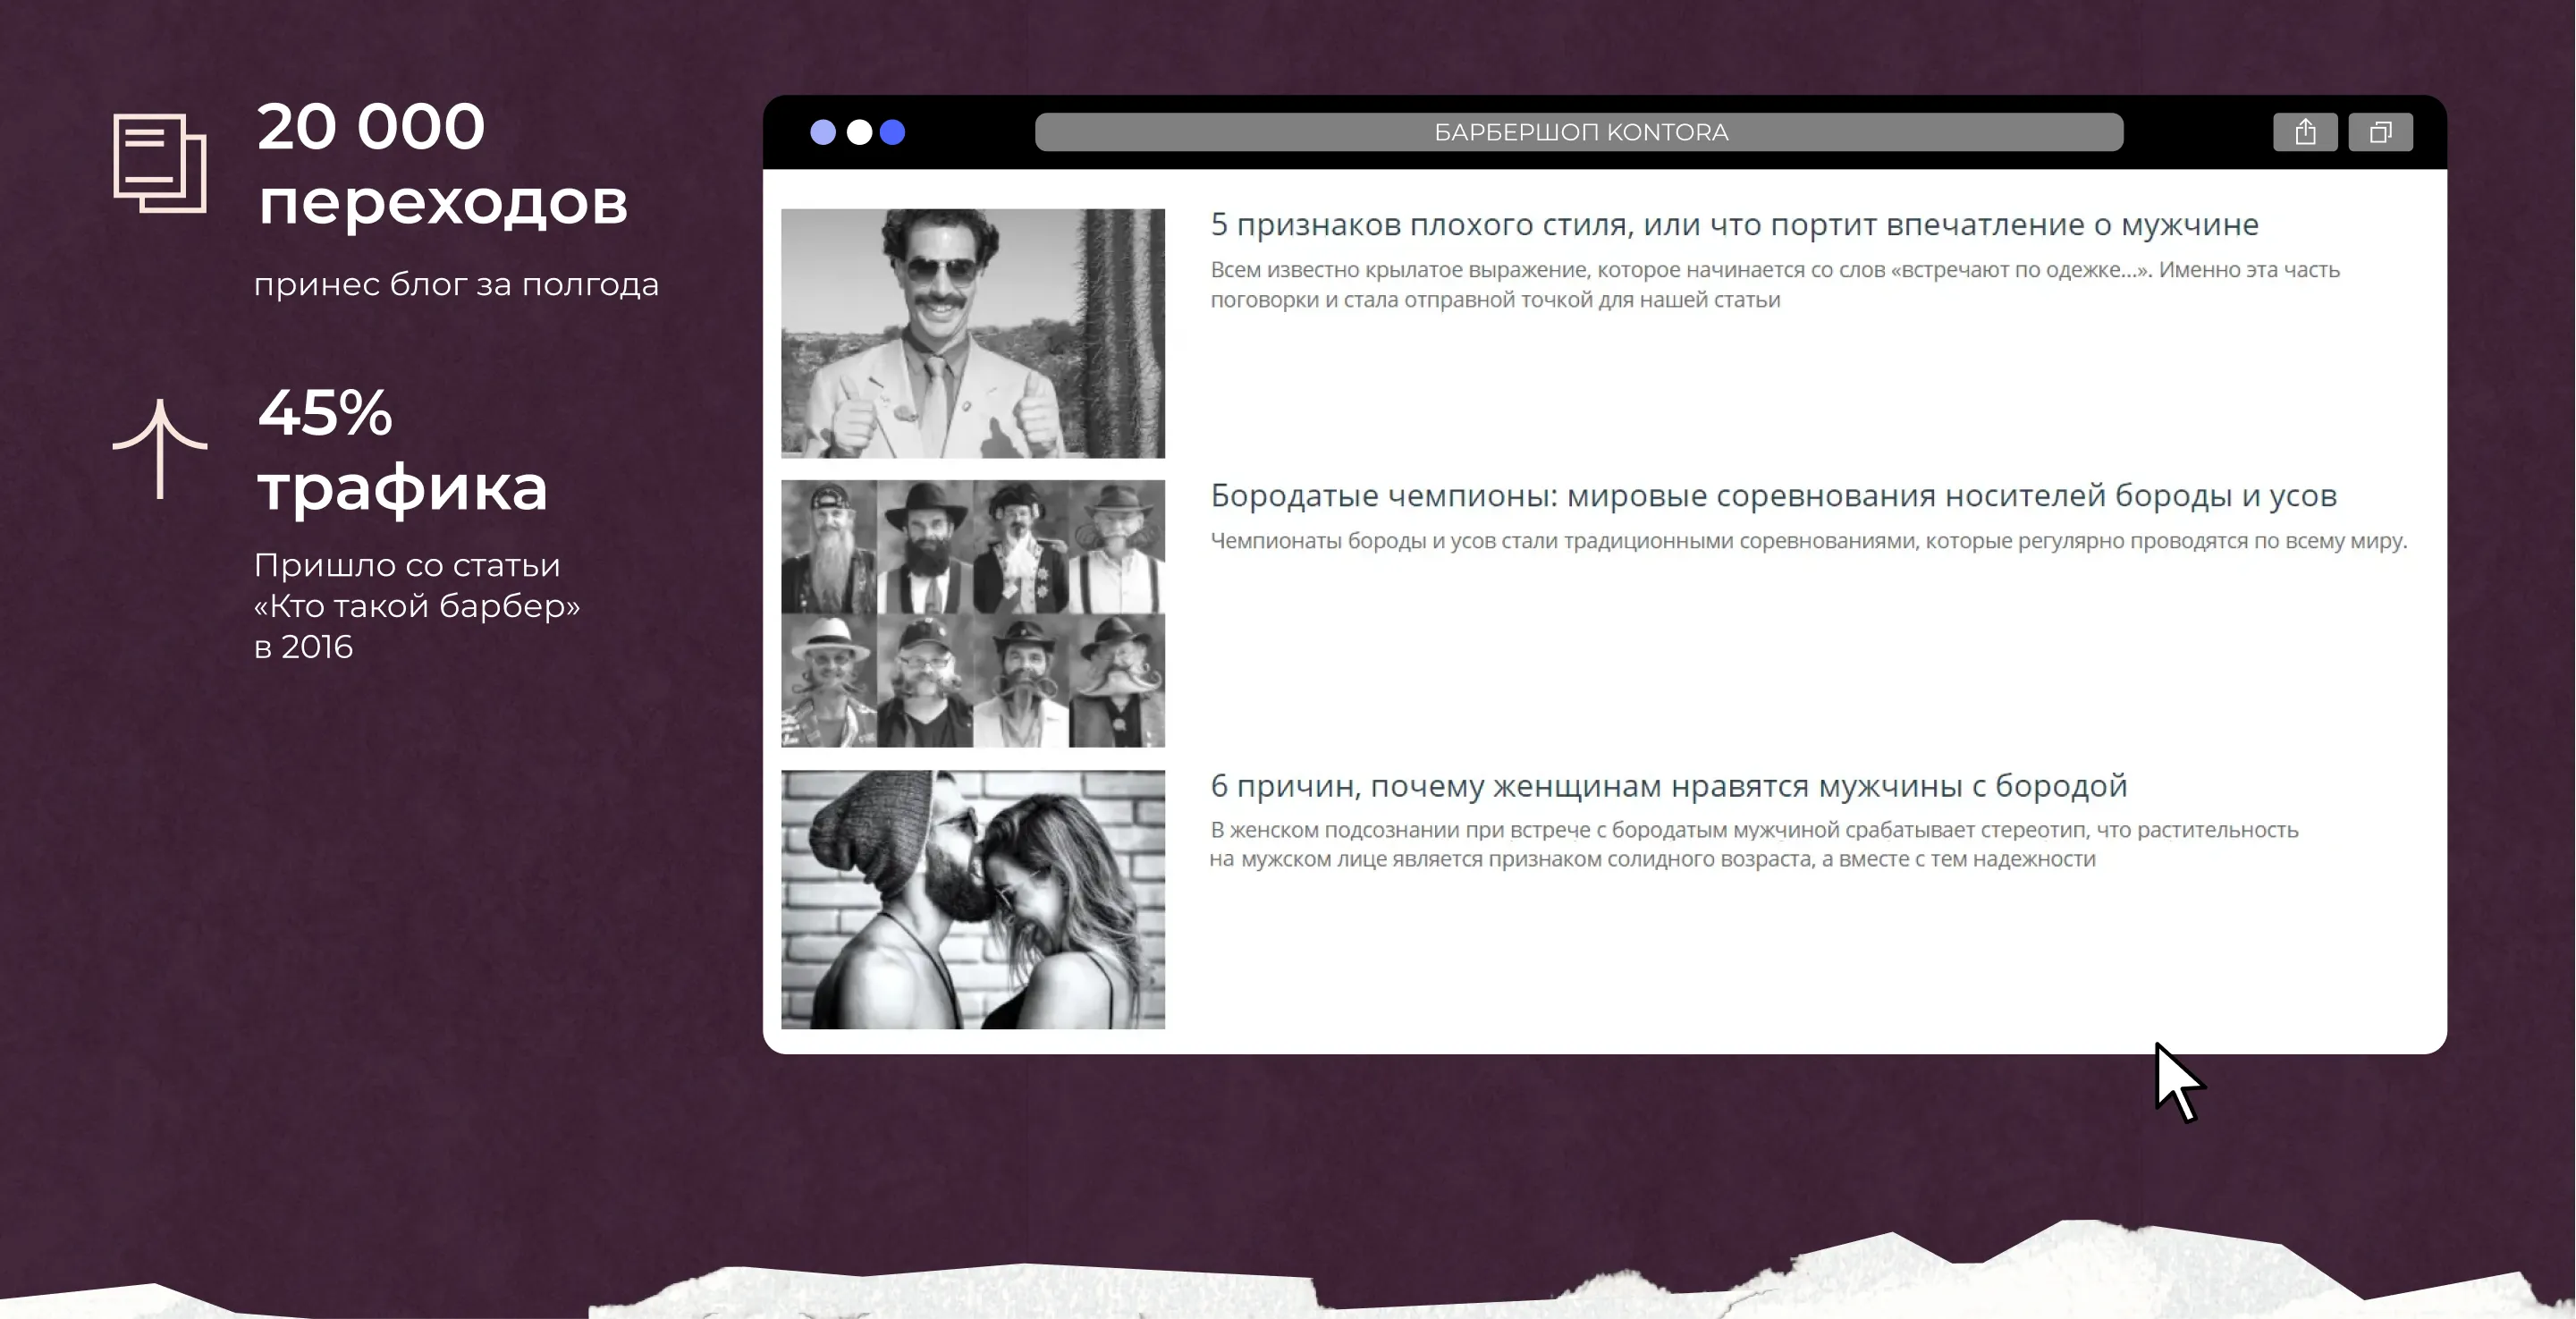Click the '20 000 переходов' heading
This screenshot has width=2576, height=1319.
[x=441, y=164]
